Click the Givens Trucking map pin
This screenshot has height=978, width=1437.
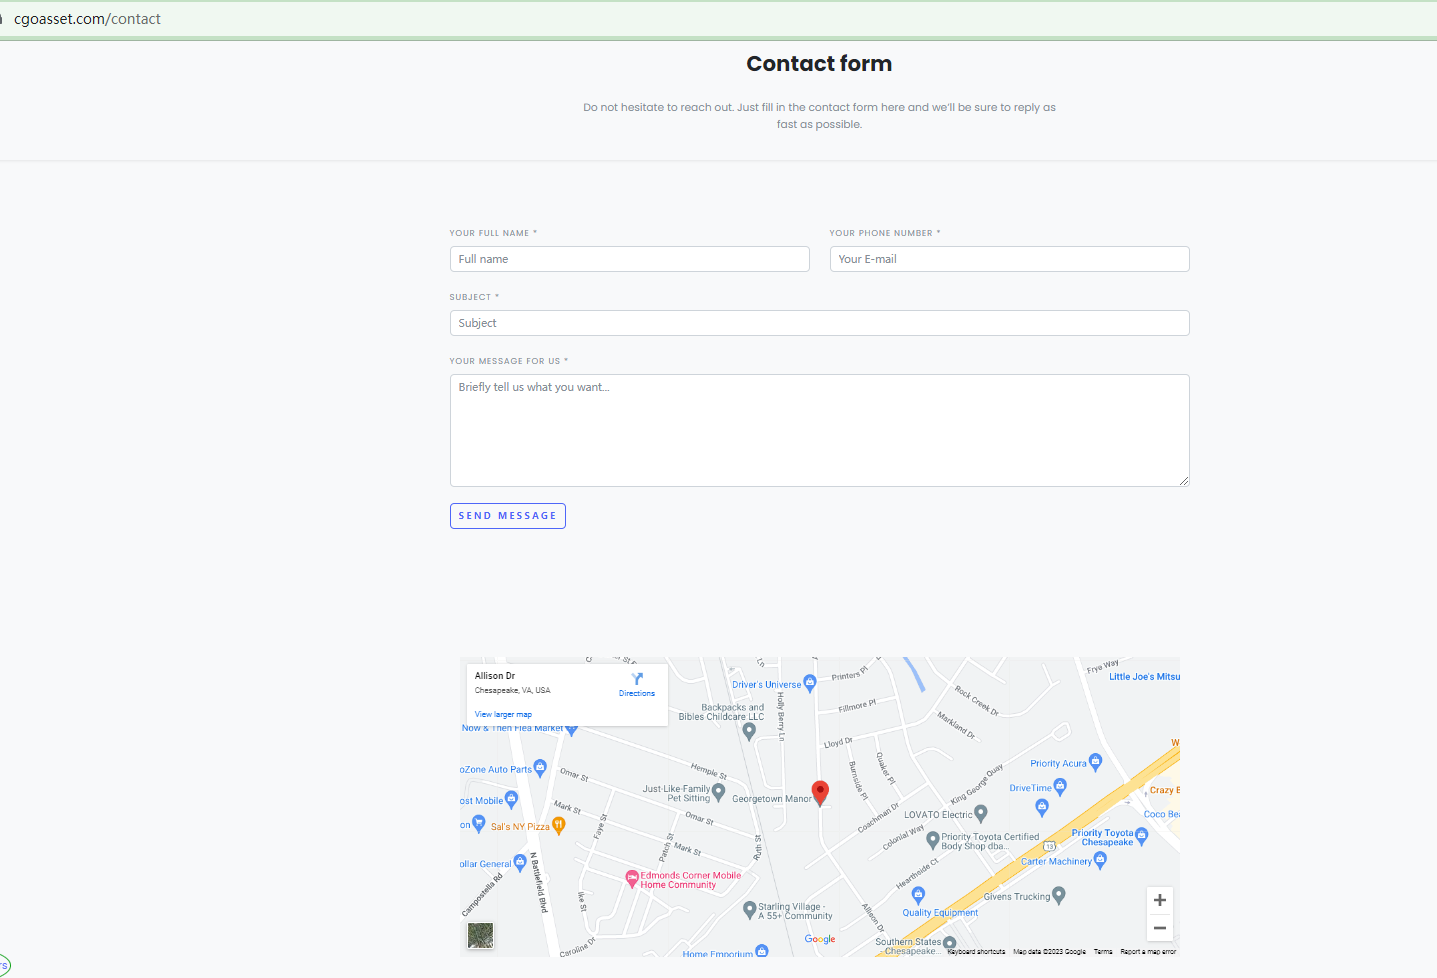(1059, 895)
